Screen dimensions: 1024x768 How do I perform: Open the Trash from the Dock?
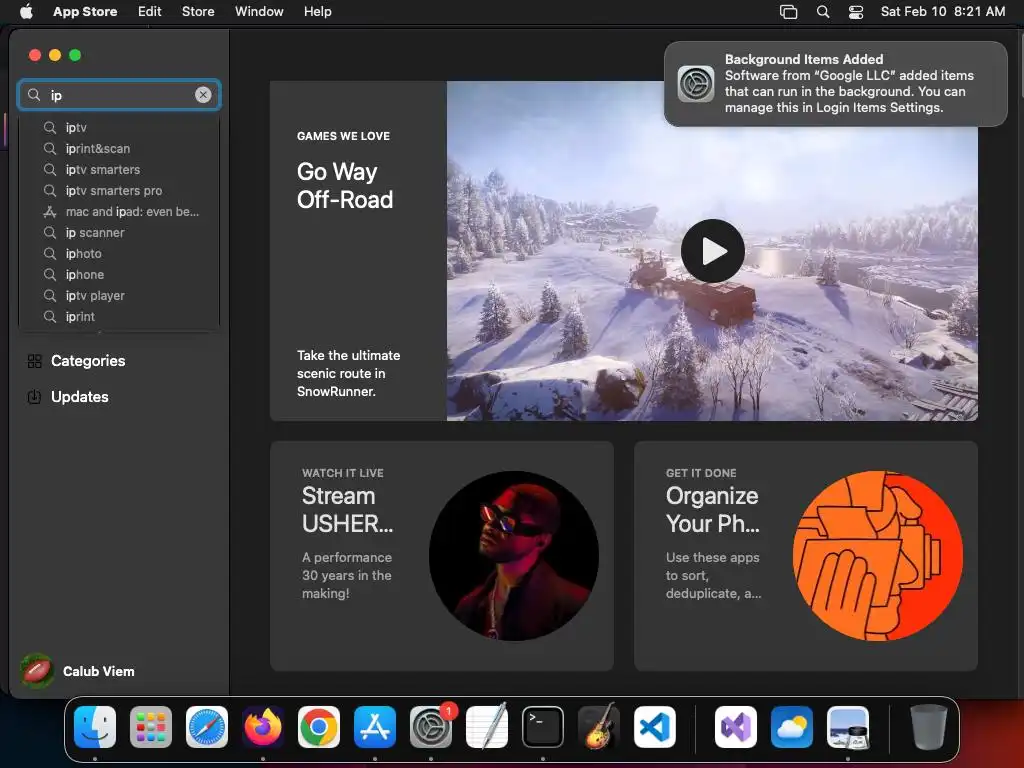click(x=929, y=726)
